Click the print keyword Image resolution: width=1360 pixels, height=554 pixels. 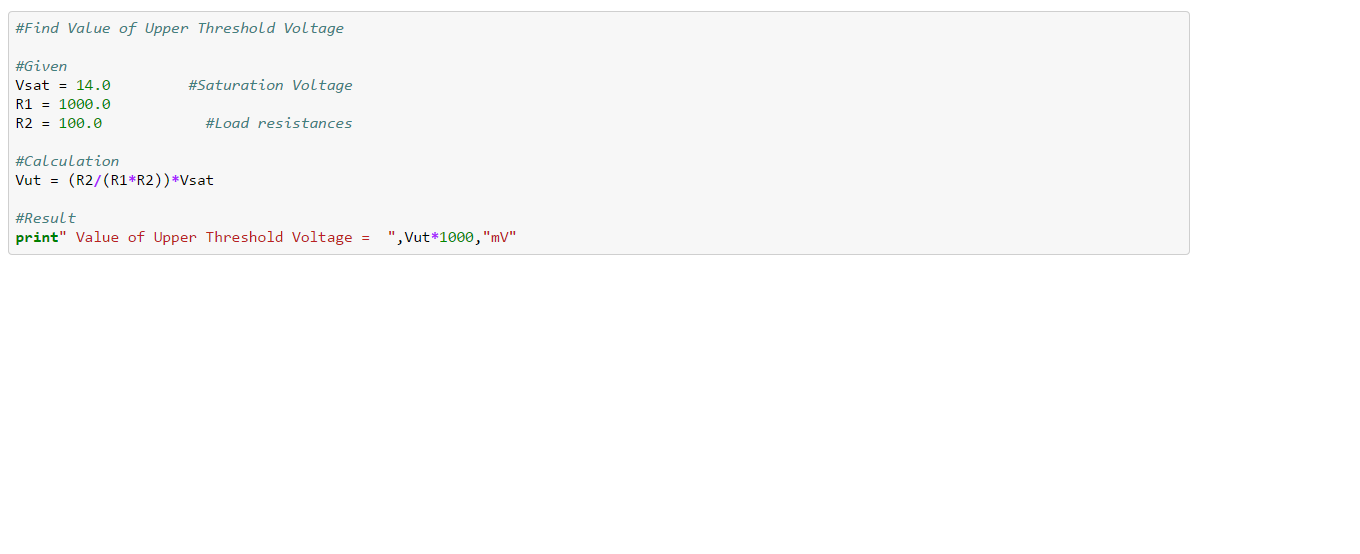point(37,237)
